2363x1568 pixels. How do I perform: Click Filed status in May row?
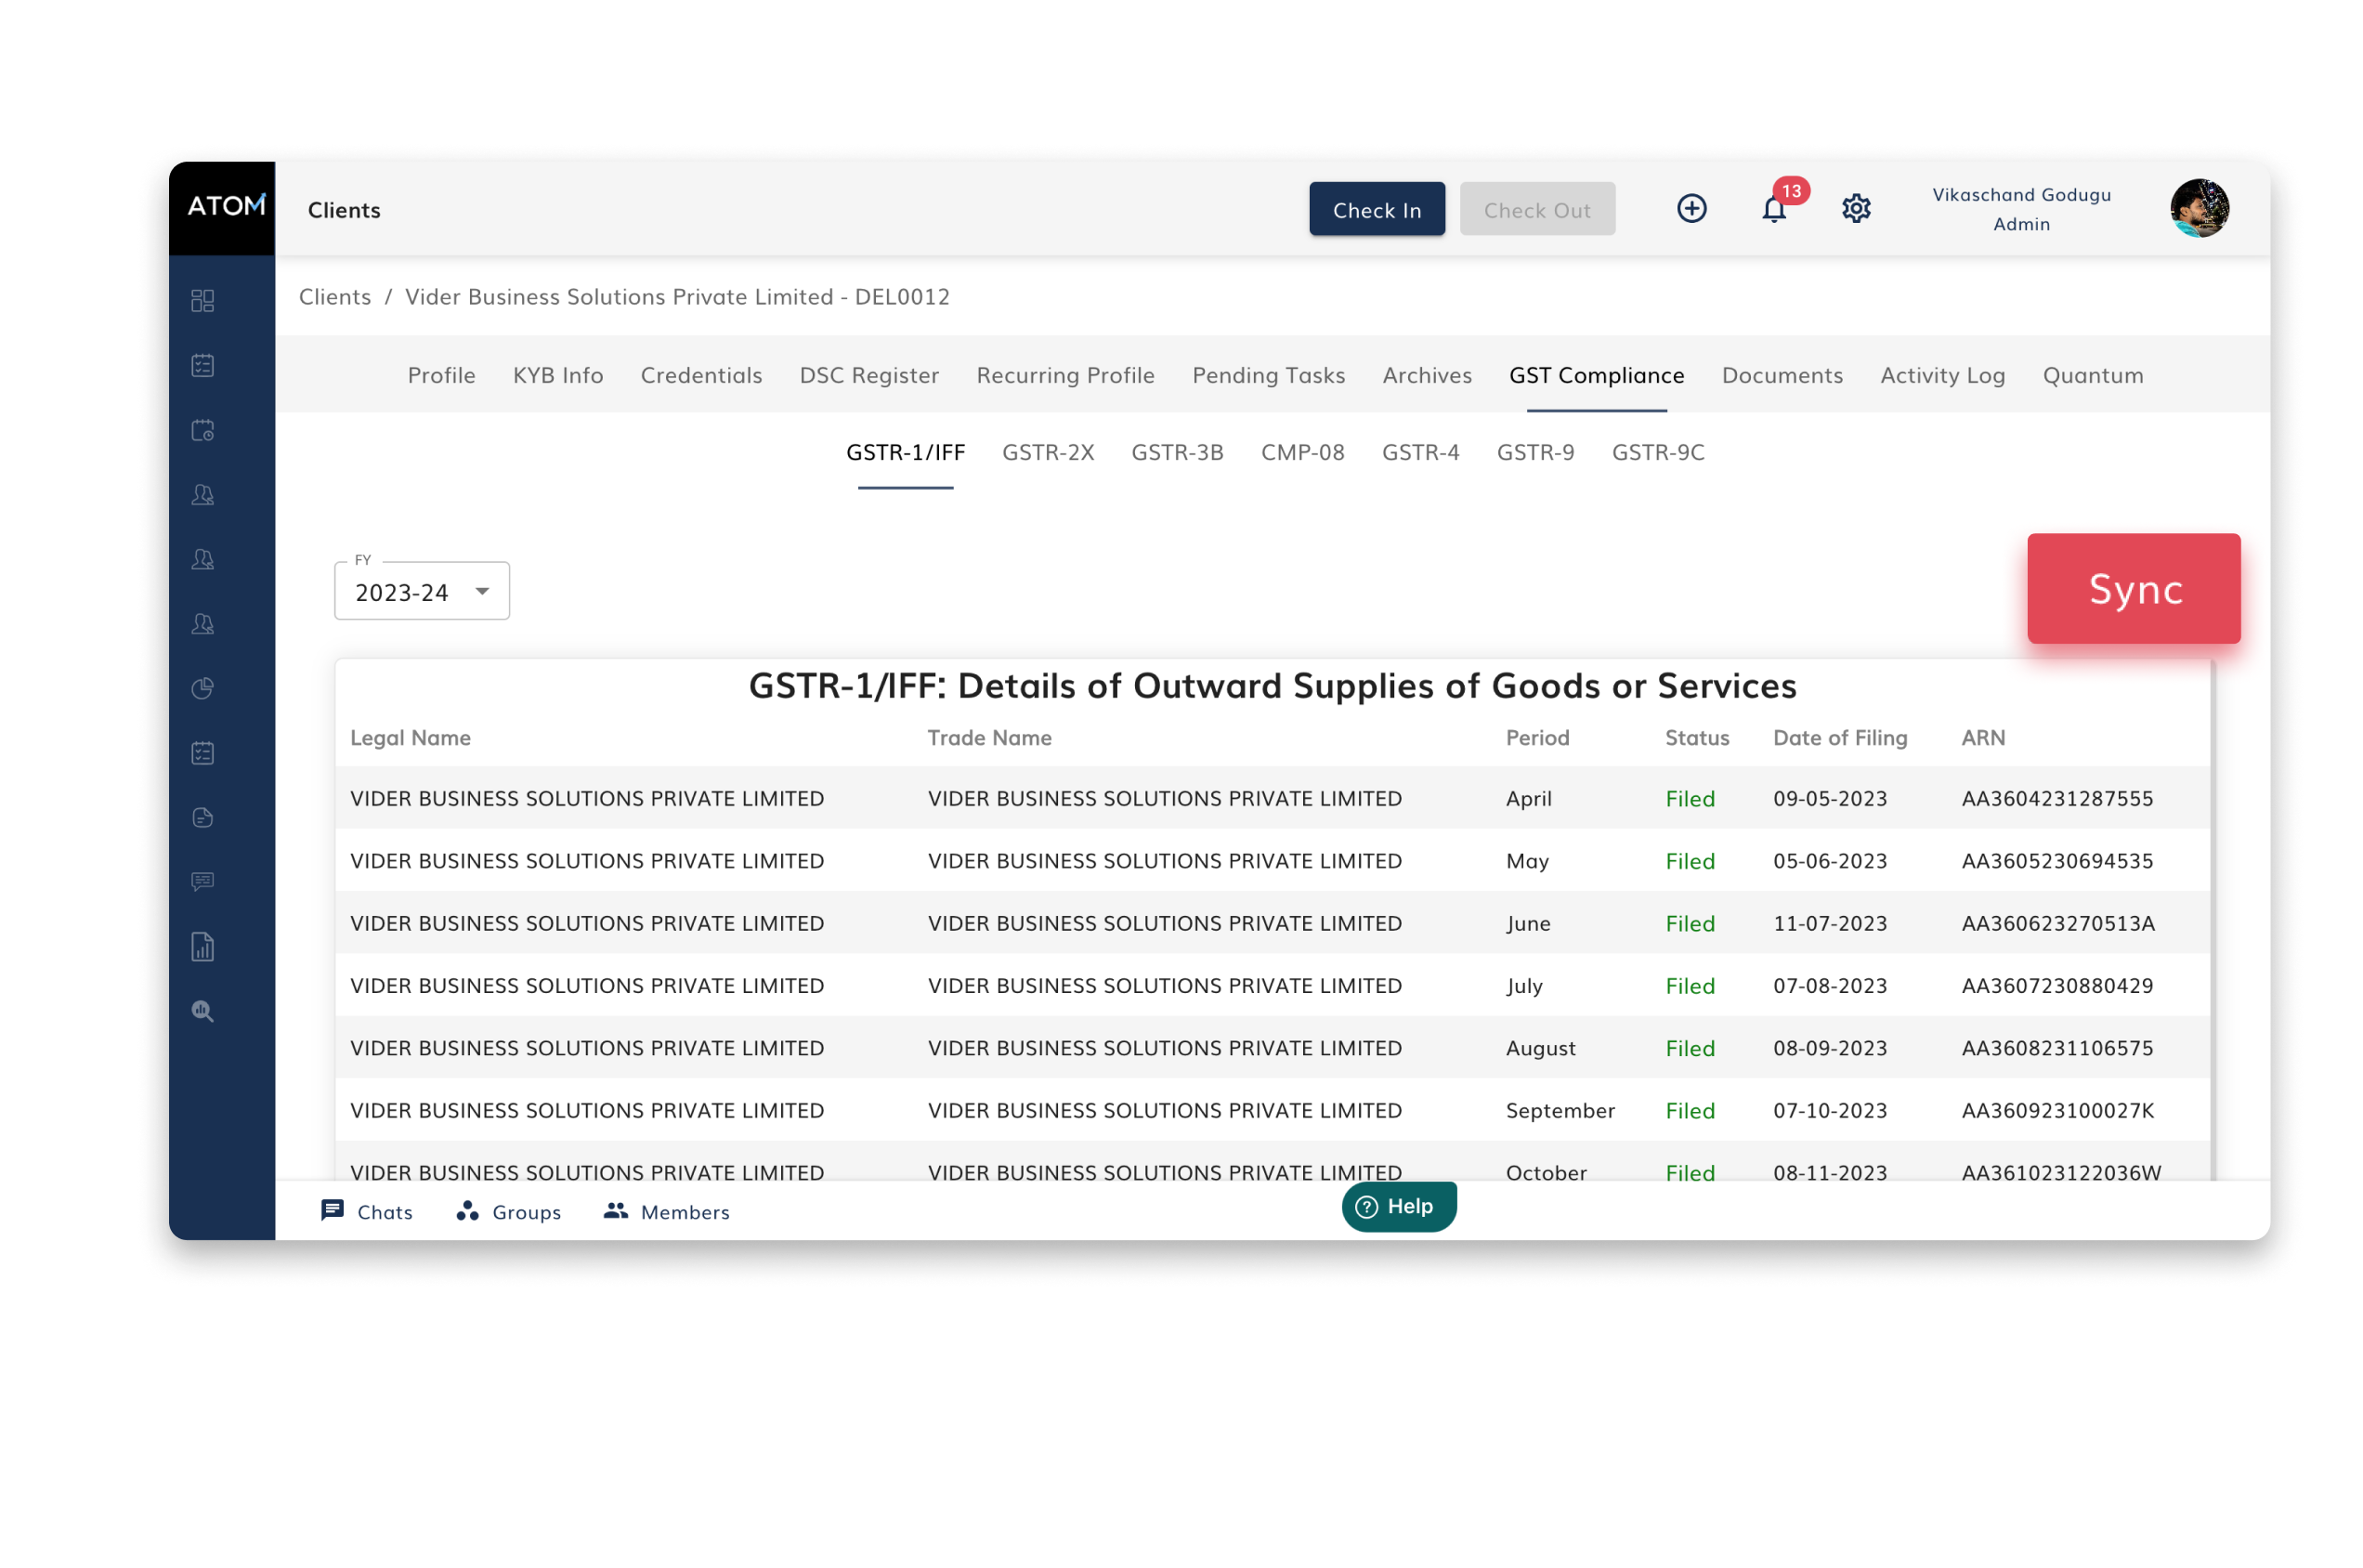(x=1691, y=862)
